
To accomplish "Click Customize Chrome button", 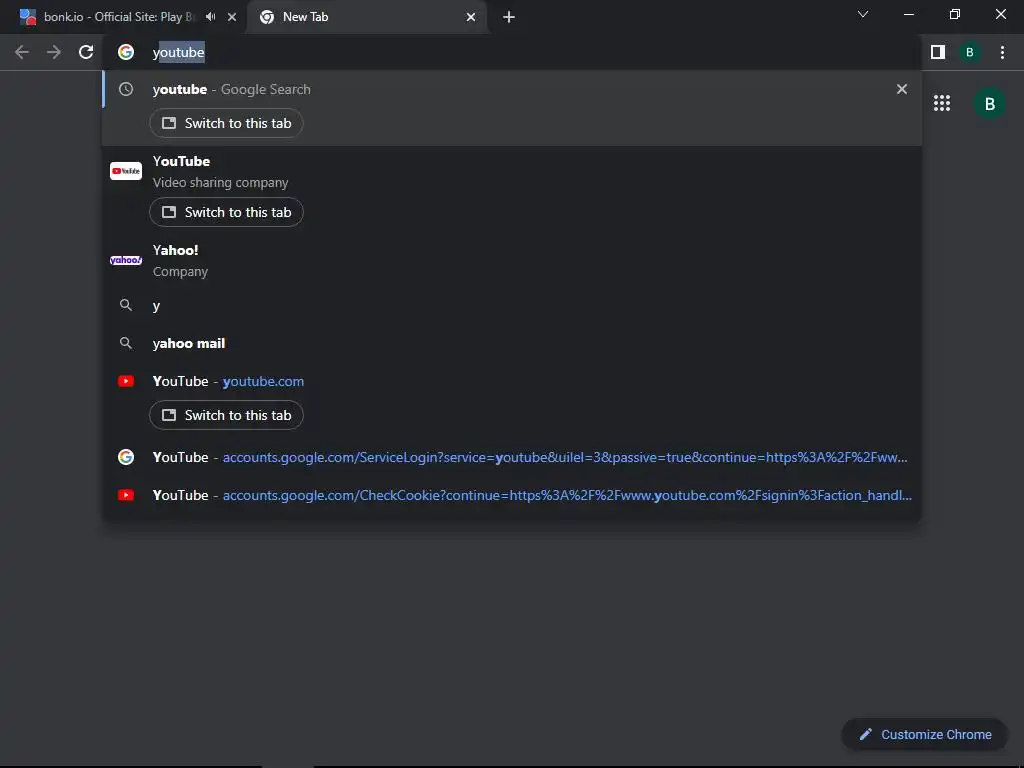I will click(925, 735).
